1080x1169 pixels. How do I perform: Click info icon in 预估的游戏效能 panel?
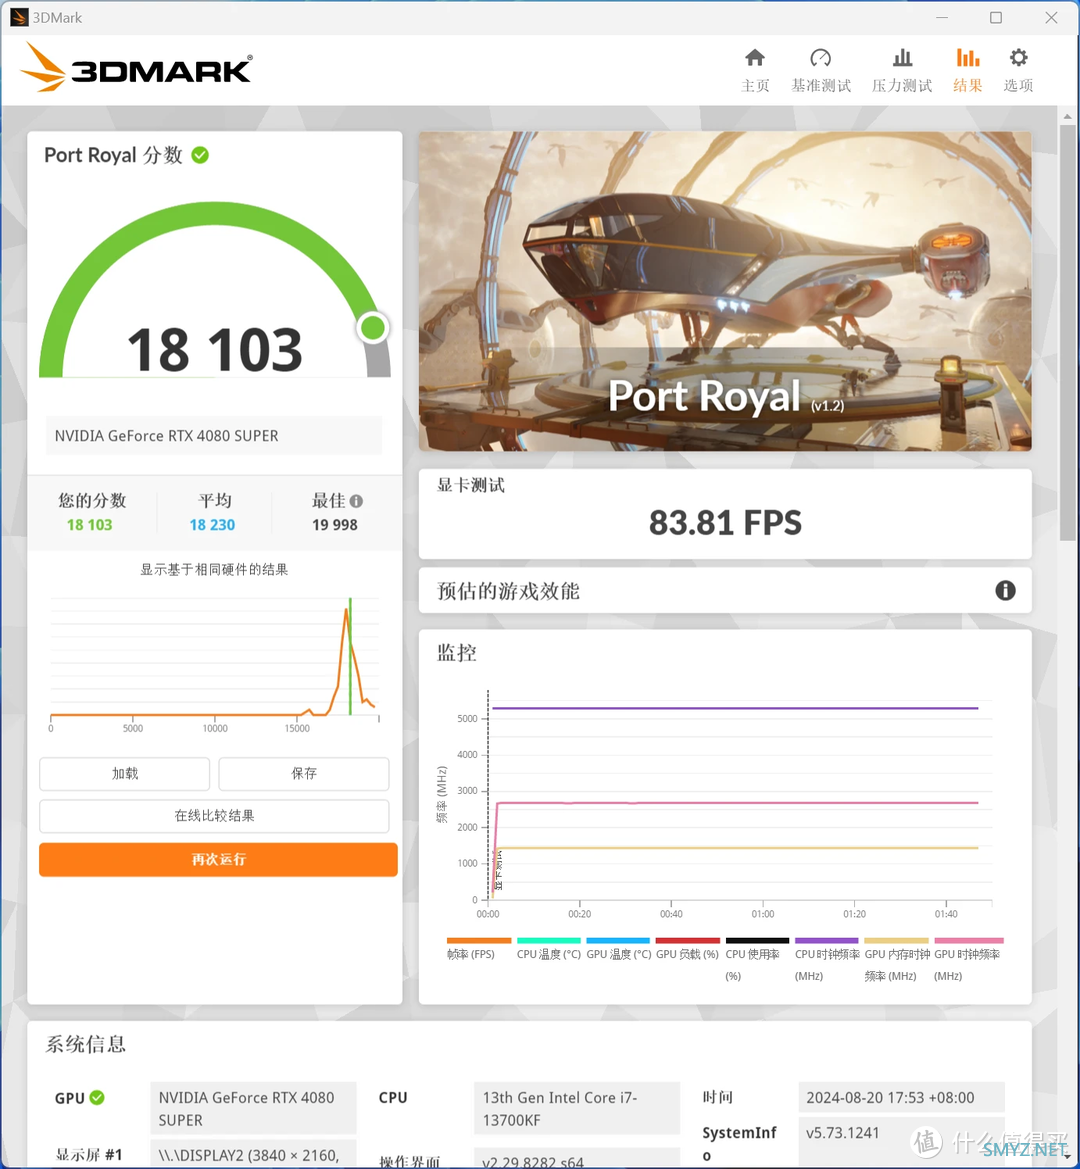coord(1005,590)
